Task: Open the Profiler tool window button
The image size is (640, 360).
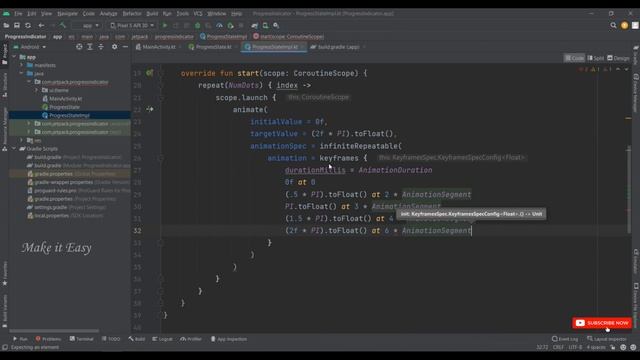Action: [x=191, y=339]
